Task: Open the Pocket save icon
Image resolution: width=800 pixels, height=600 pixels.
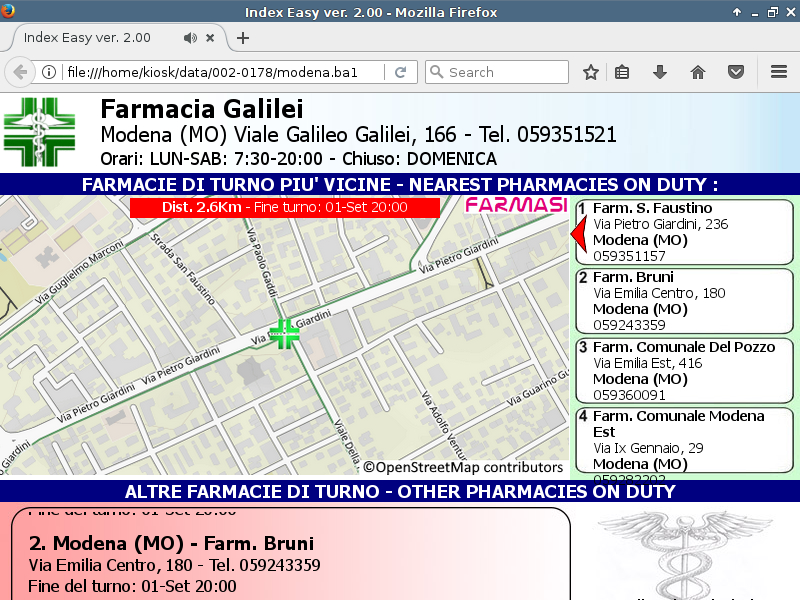Action: click(x=735, y=72)
